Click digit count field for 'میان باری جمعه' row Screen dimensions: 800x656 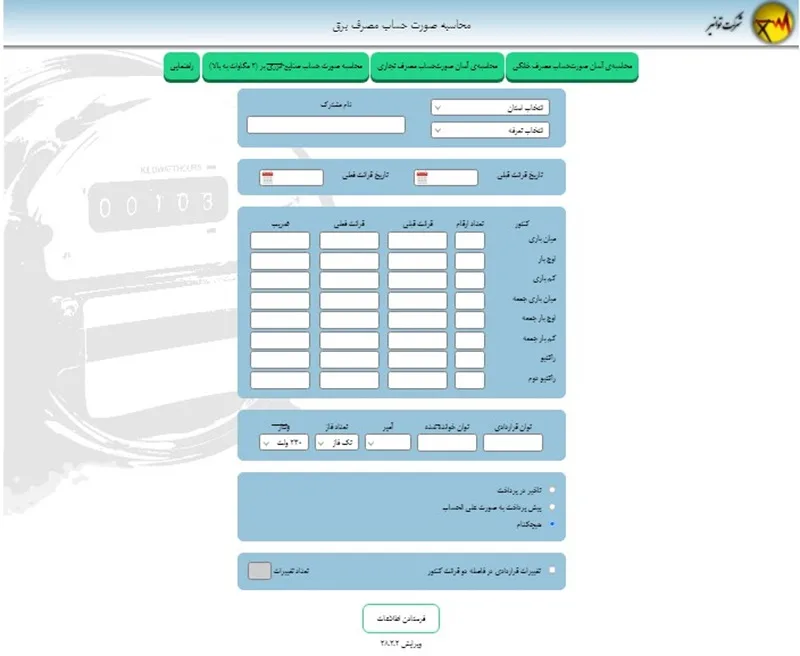(470, 300)
